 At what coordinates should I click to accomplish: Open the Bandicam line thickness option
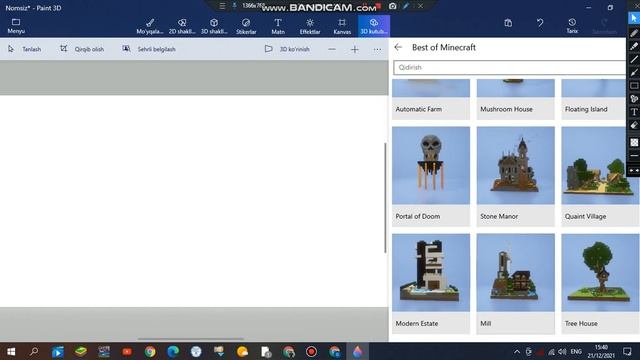pyautogui.click(x=633, y=156)
